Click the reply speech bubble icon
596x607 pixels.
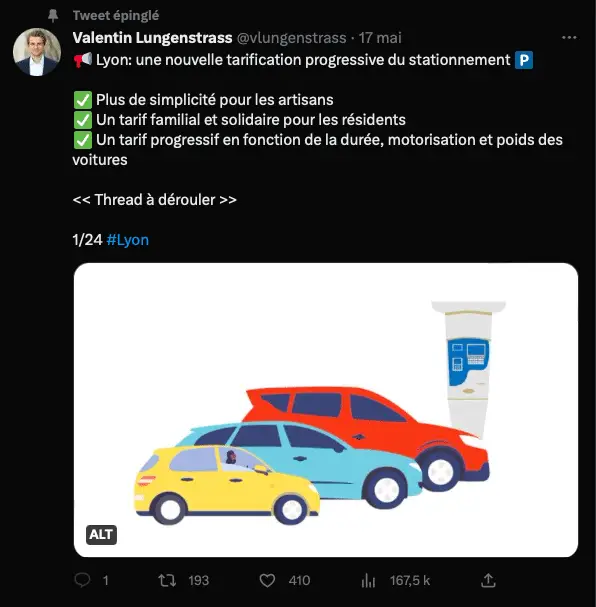(x=82, y=580)
